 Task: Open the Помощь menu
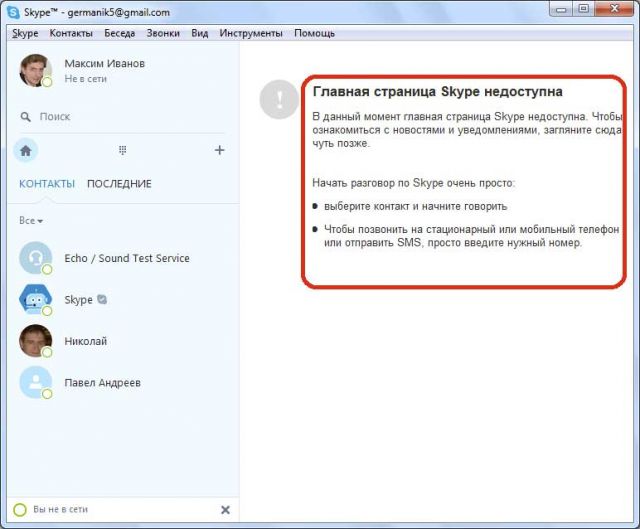pyautogui.click(x=314, y=33)
